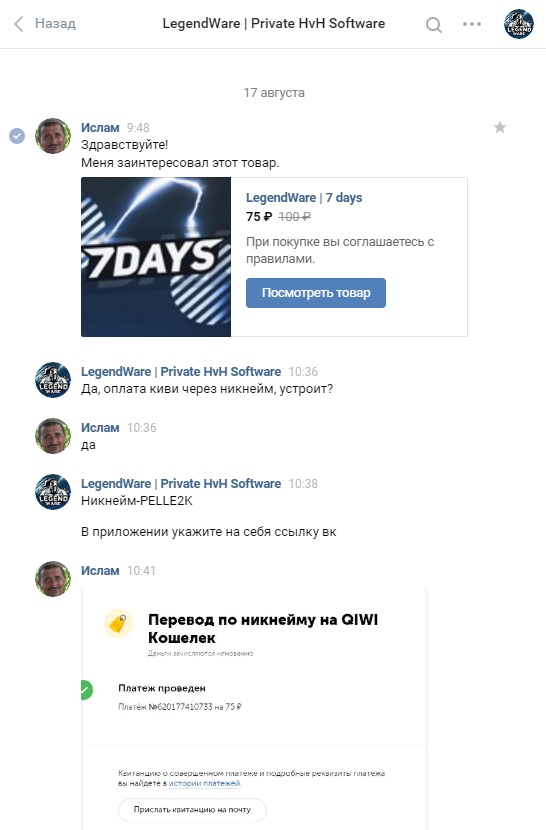Mark first message with the star icon
The height and width of the screenshot is (830, 546).
click(500, 127)
